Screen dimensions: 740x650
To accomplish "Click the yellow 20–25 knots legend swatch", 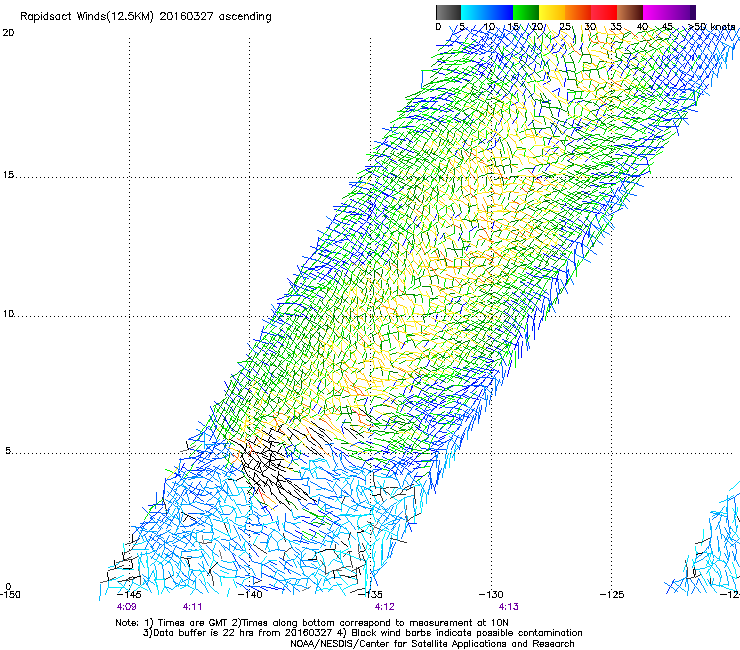I will 552,12.
